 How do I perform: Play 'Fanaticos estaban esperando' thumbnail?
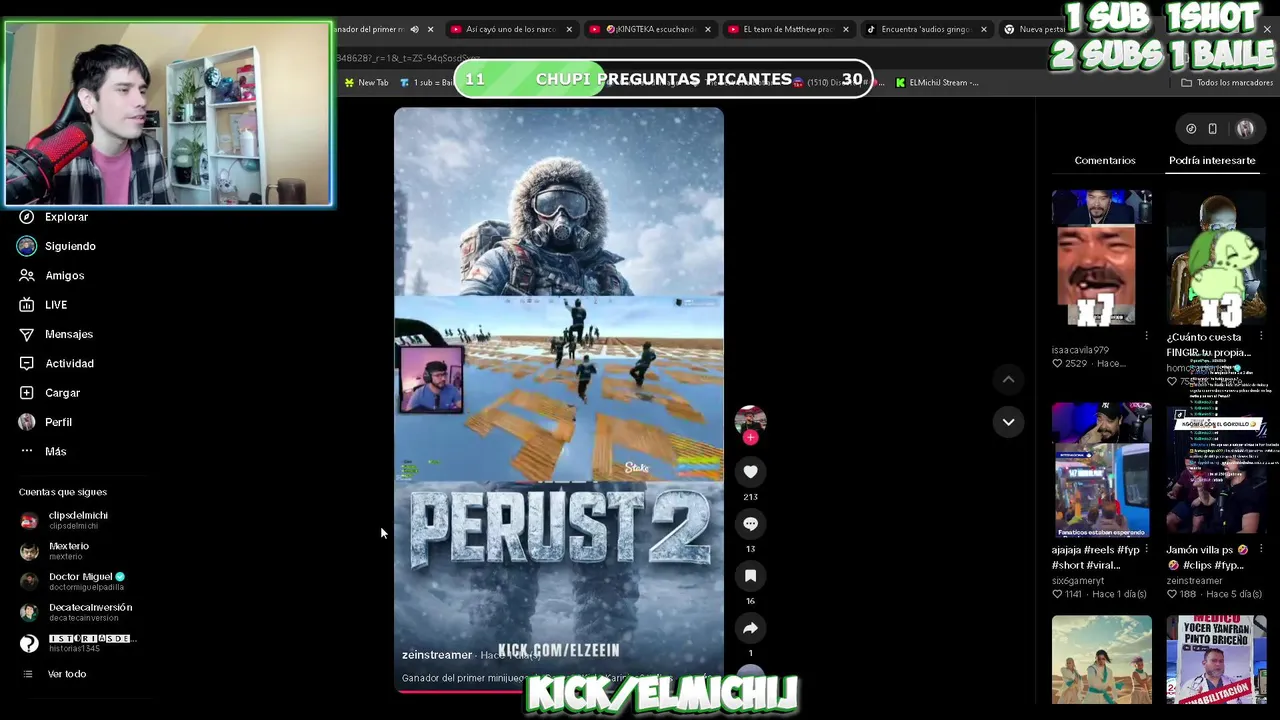tap(1101, 470)
